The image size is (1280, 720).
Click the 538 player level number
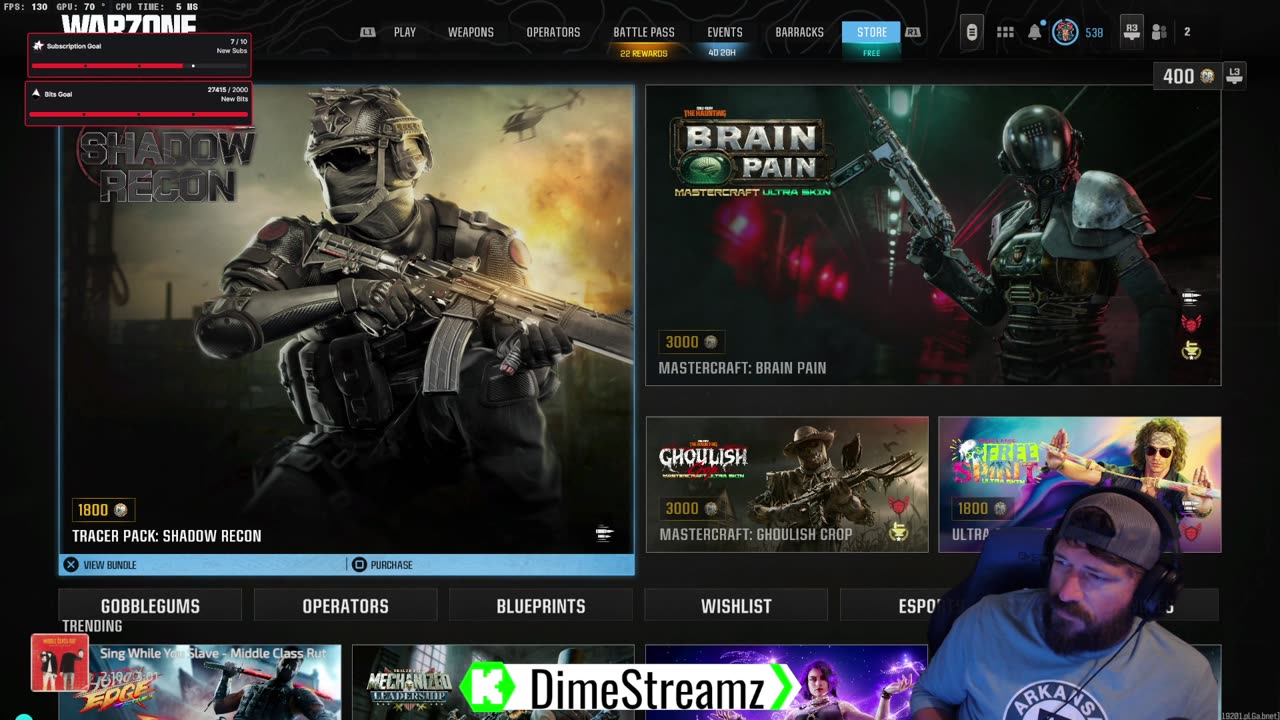click(x=1095, y=33)
